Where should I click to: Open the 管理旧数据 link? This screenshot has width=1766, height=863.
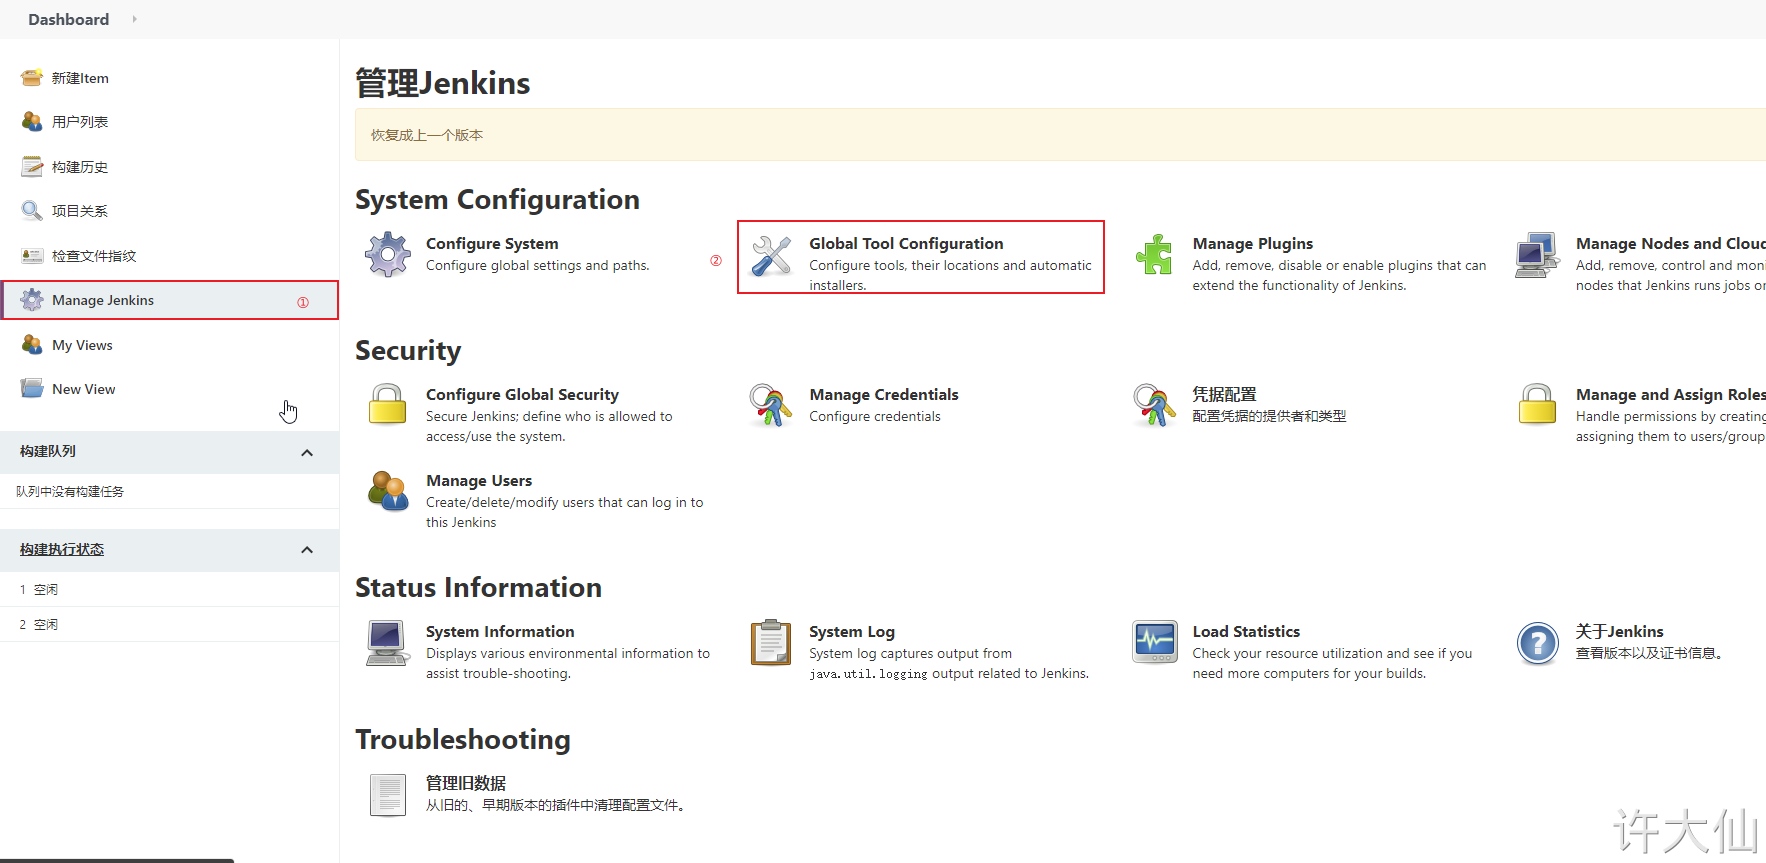466,783
